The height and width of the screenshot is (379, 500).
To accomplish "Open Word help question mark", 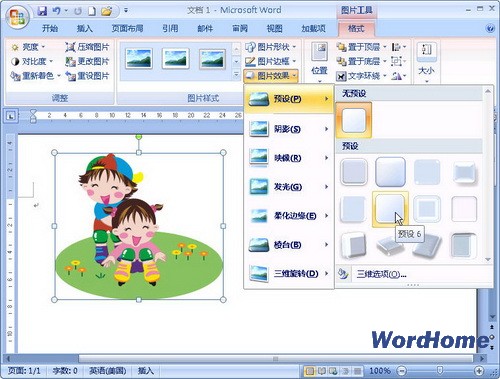I will click(490, 28).
